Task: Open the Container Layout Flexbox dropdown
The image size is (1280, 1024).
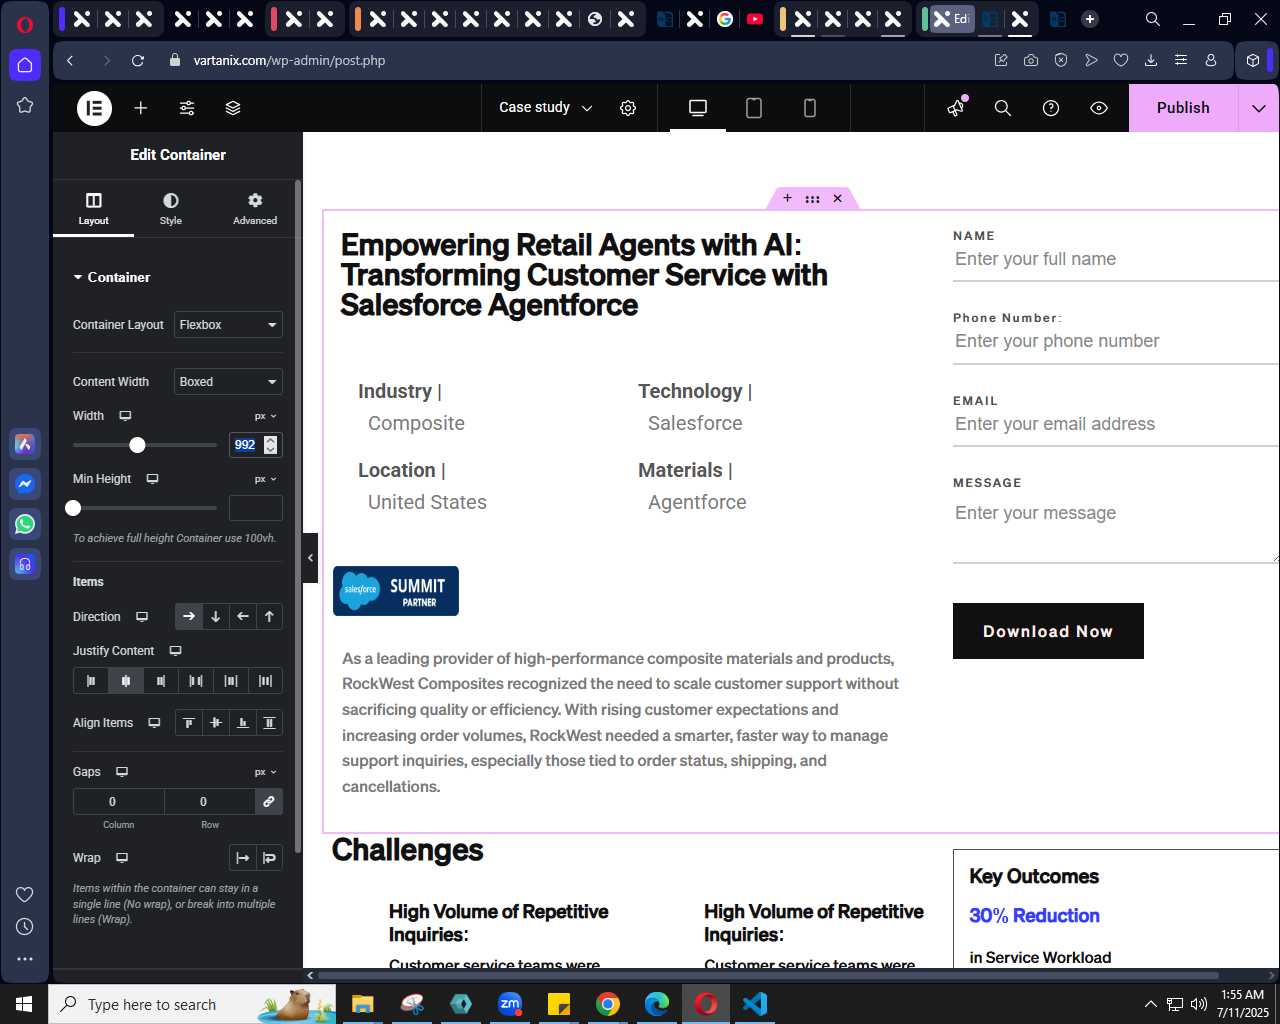Action: [x=229, y=325]
